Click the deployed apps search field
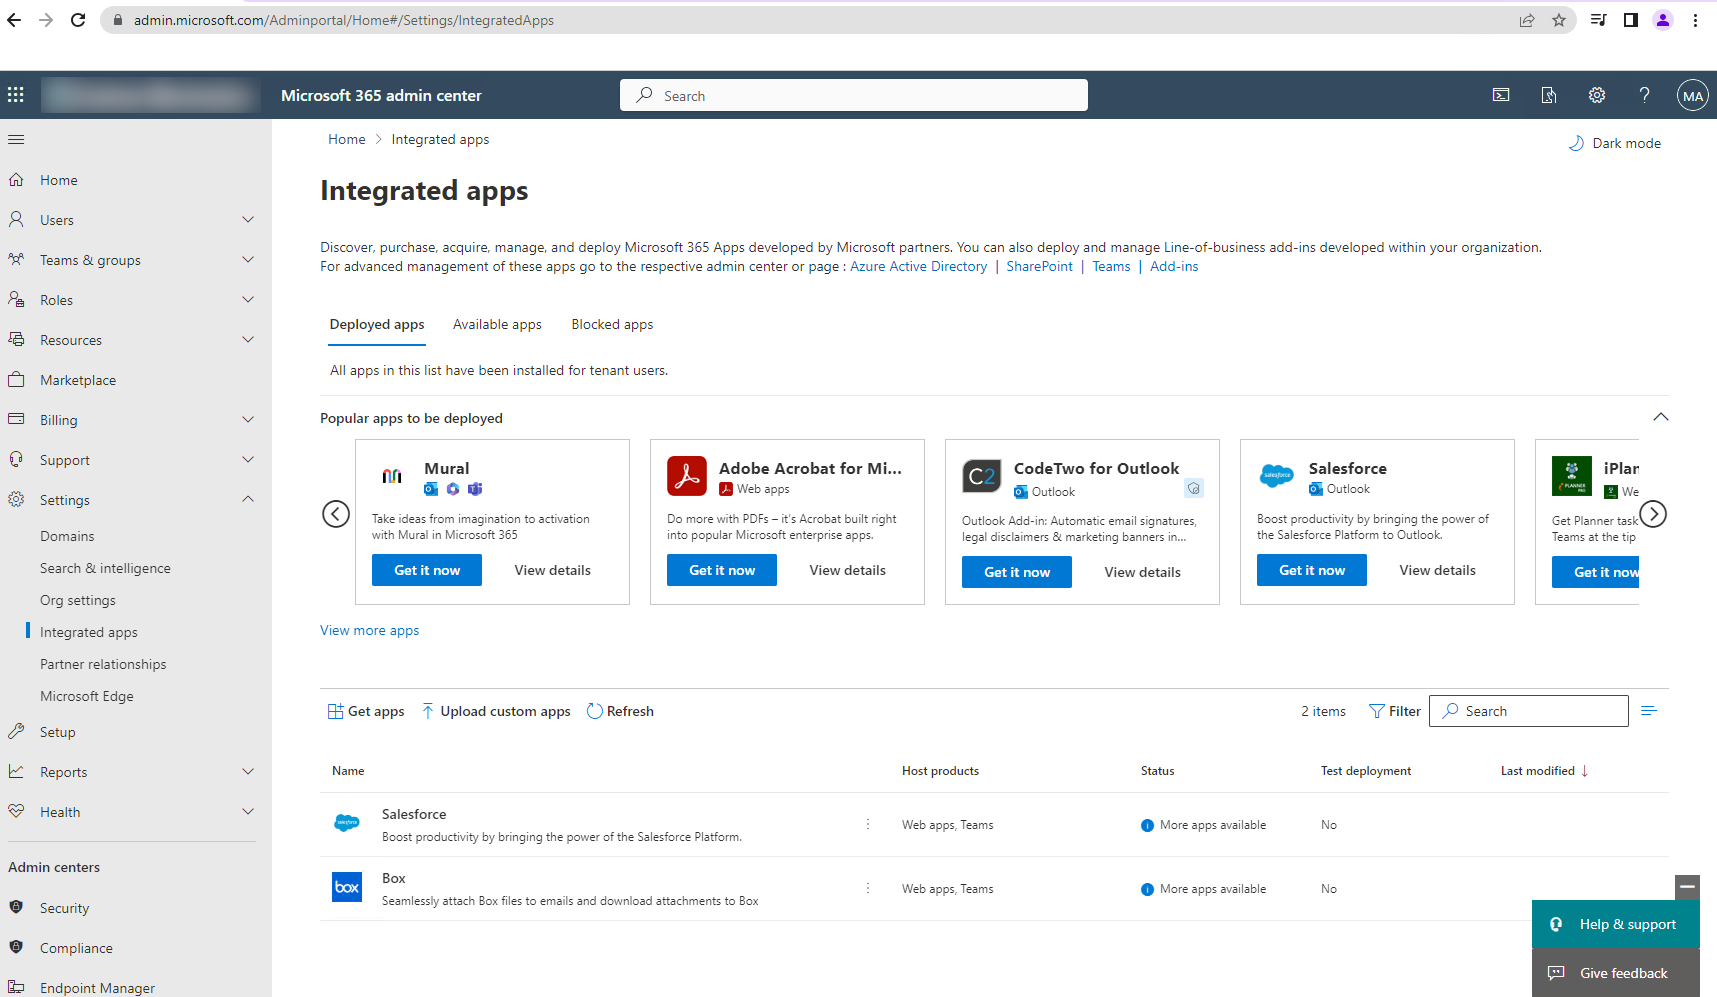This screenshot has width=1717, height=997. click(1528, 710)
